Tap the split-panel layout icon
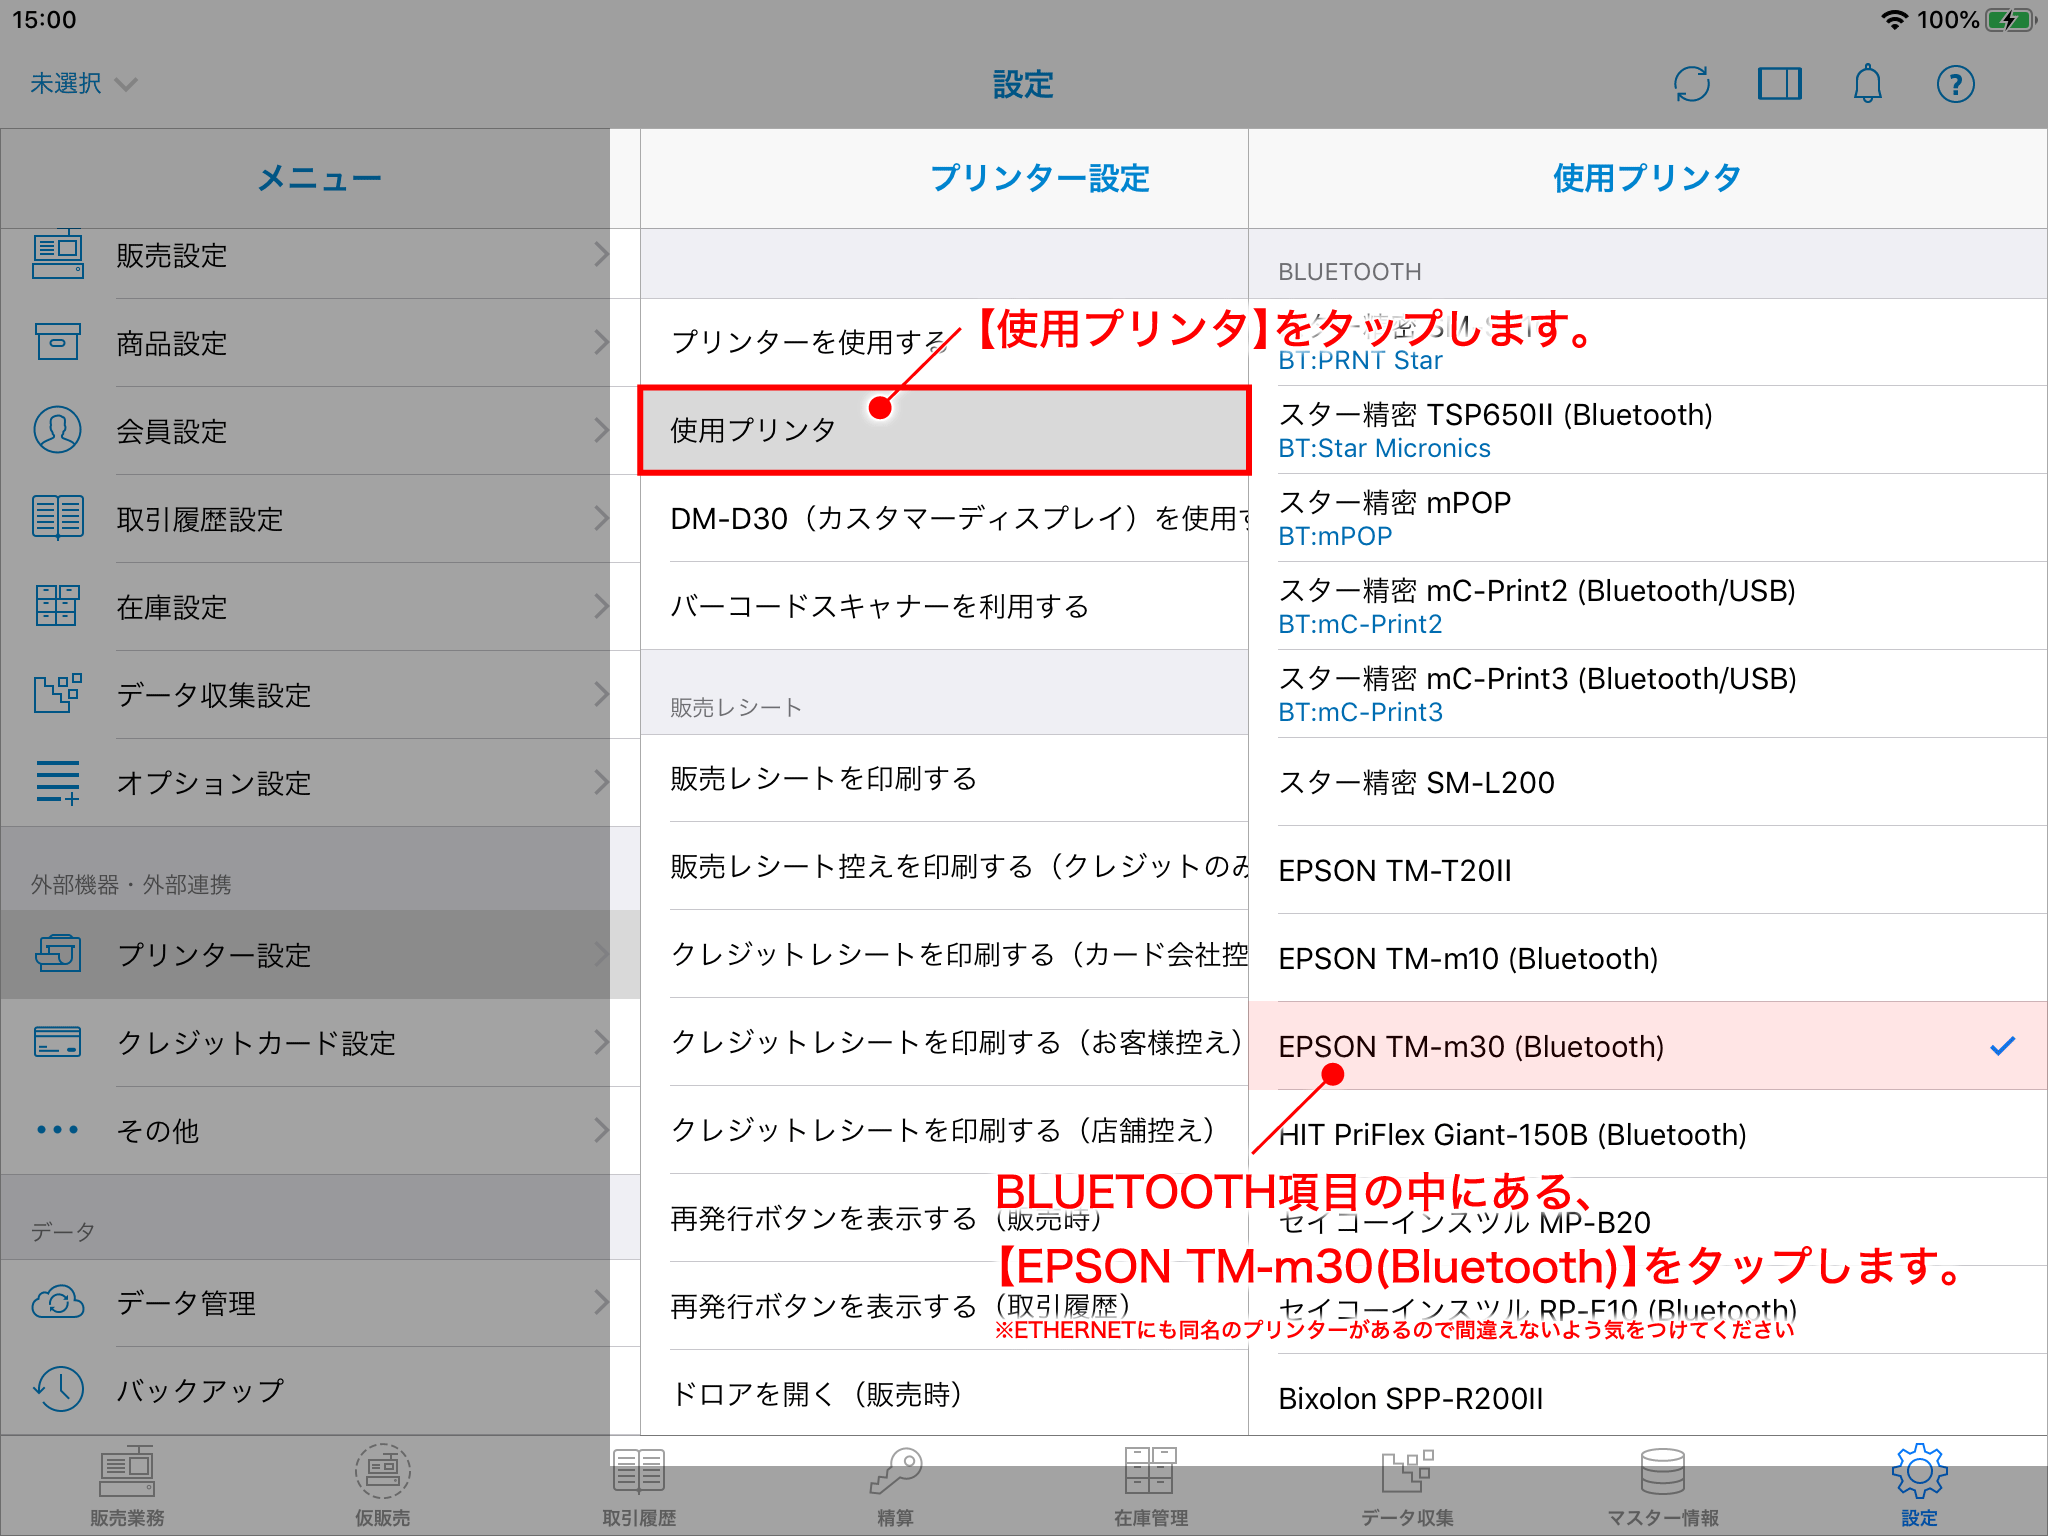This screenshot has width=2048, height=1536. click(1779, 84)
